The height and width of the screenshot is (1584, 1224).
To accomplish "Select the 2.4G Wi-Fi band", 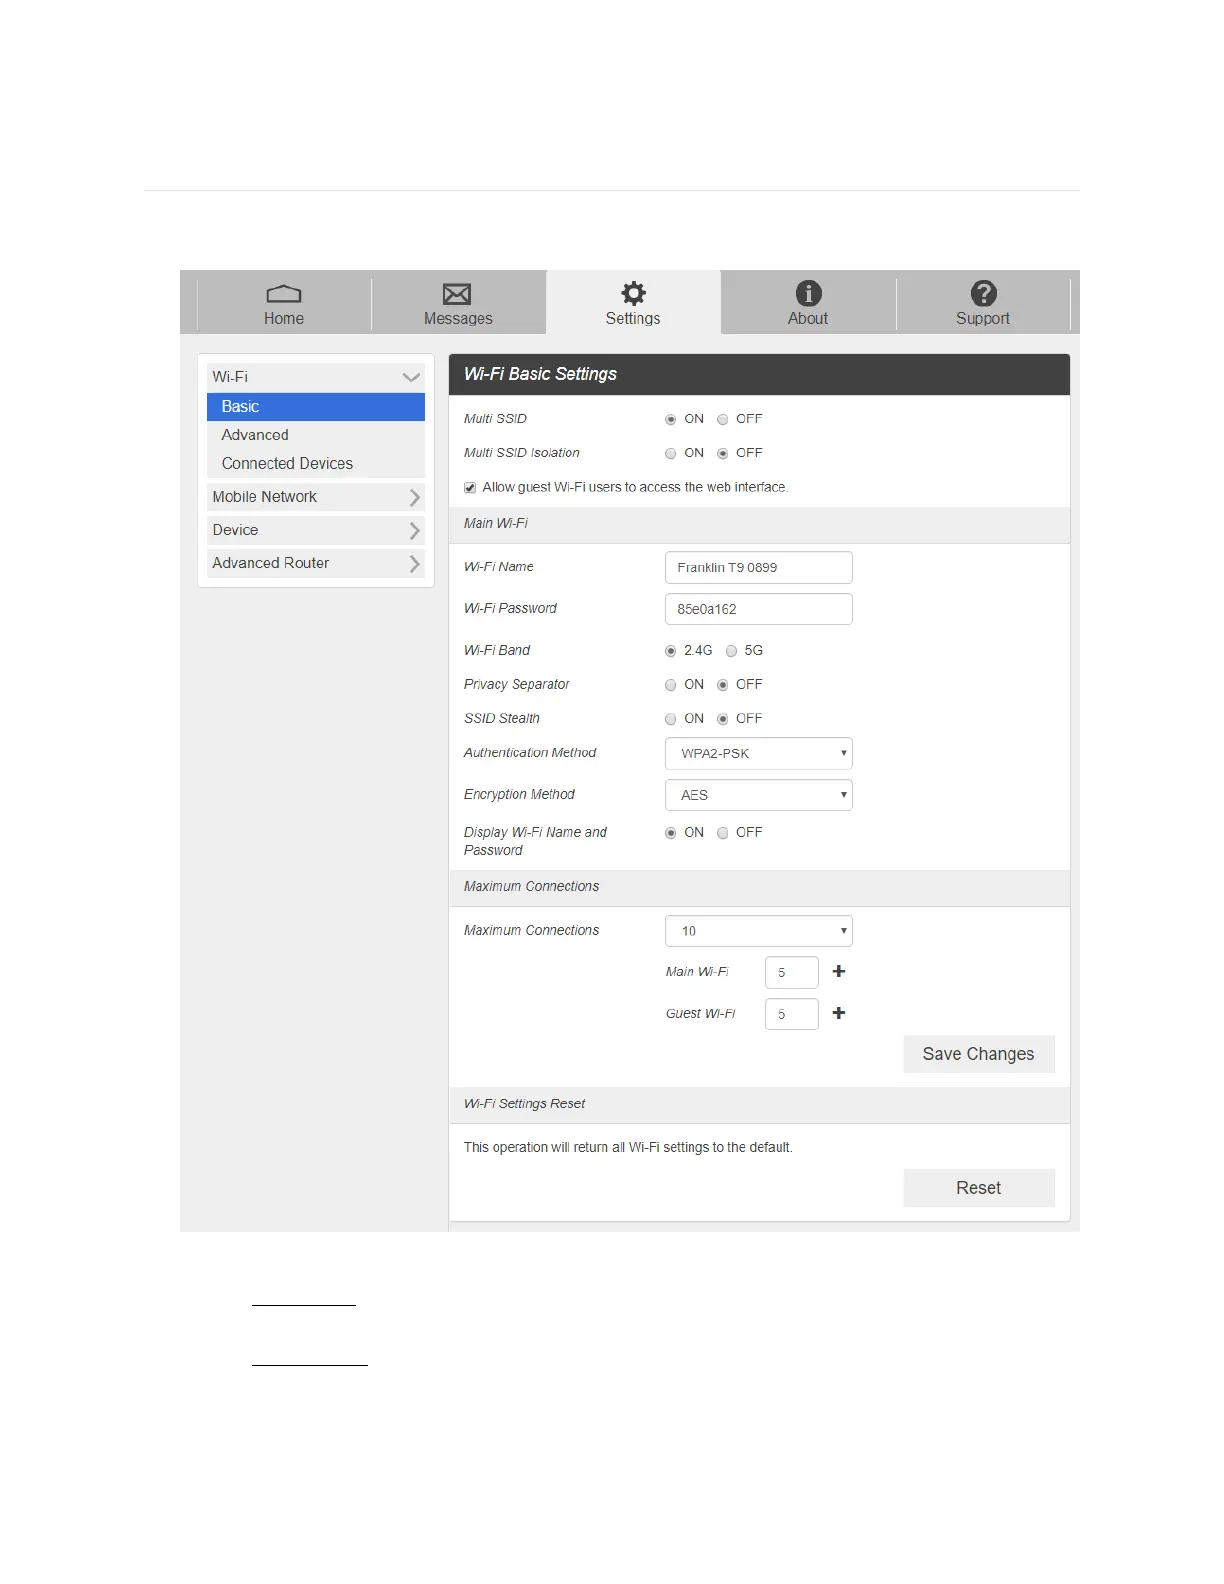I will [x=671, y=651].
